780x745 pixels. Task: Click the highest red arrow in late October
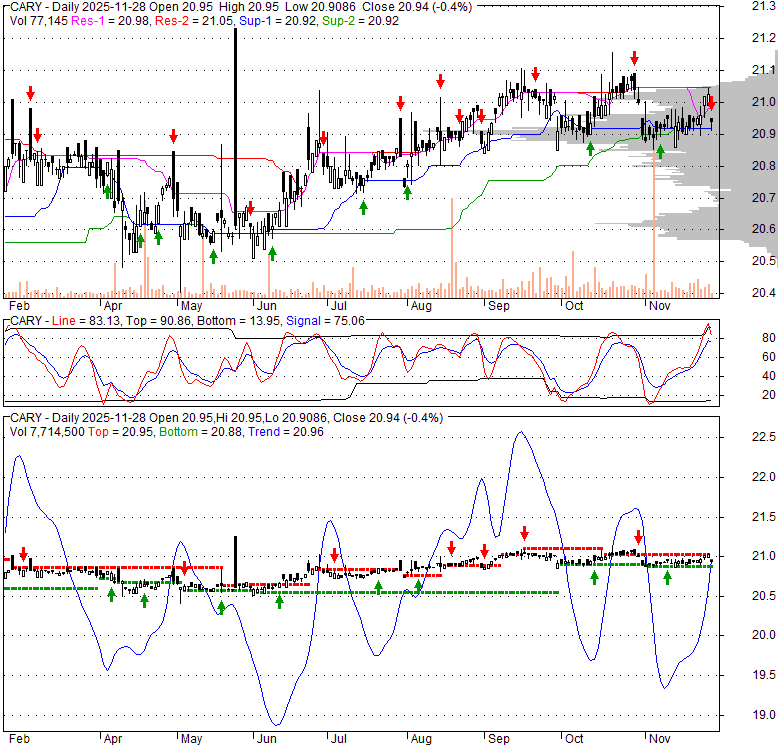click(634, 58)
